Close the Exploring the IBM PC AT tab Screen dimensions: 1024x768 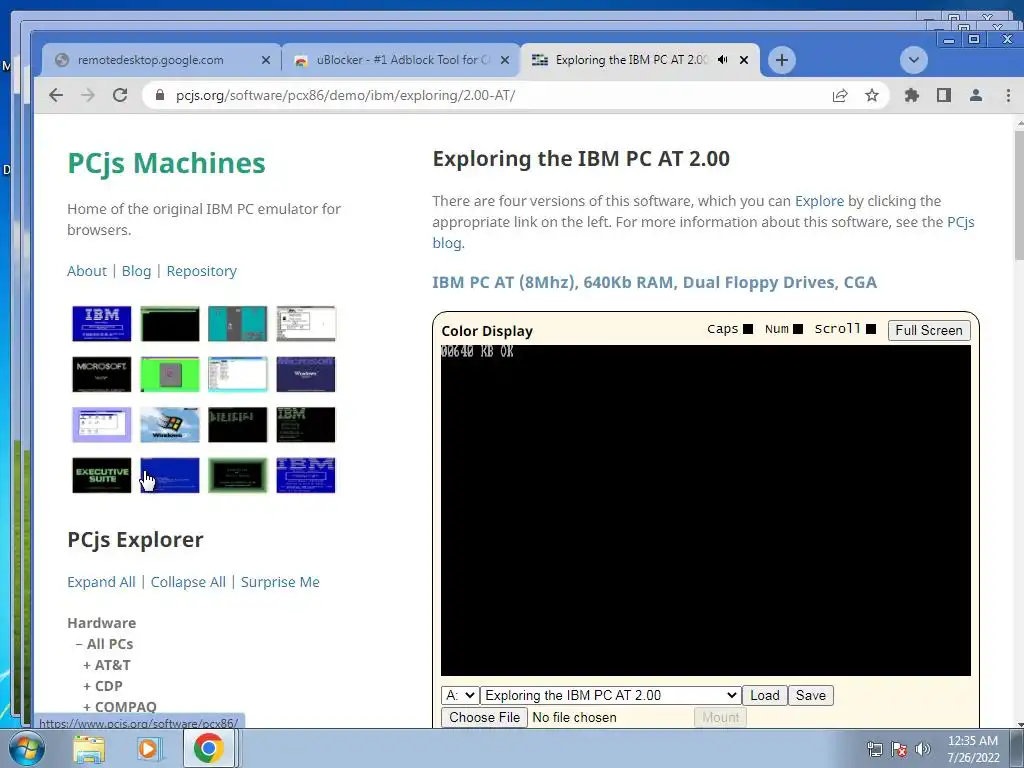click(744, 60)
